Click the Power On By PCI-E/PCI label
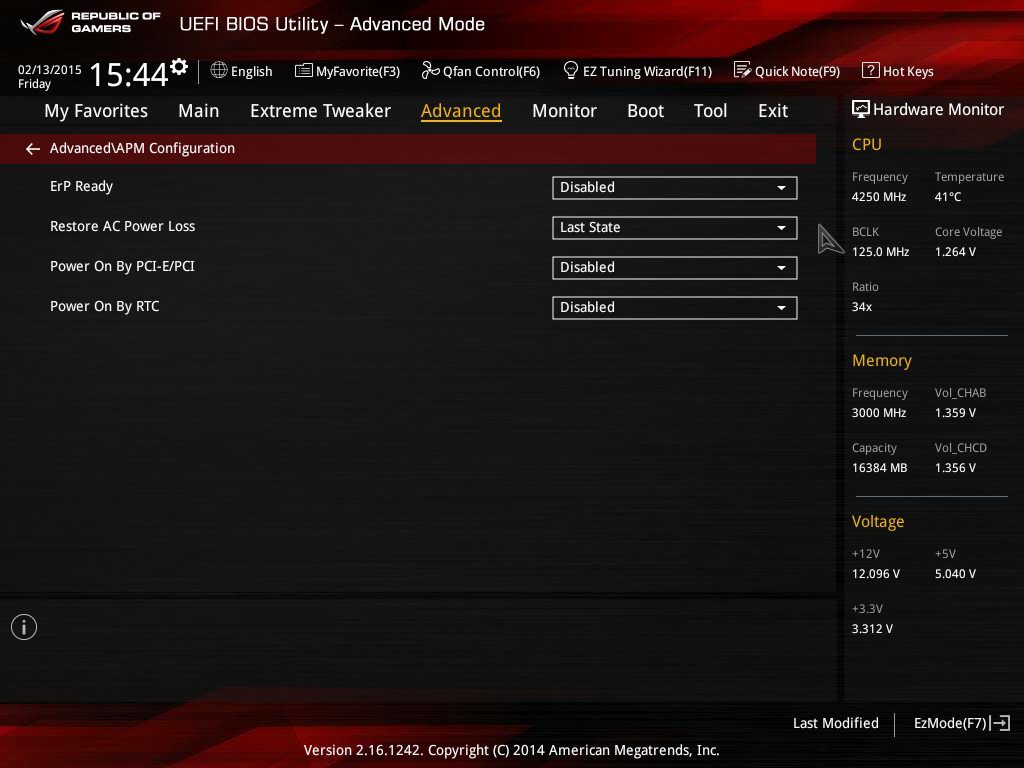The height and width of the screenshot is (768, 1024). pos(122,266)
